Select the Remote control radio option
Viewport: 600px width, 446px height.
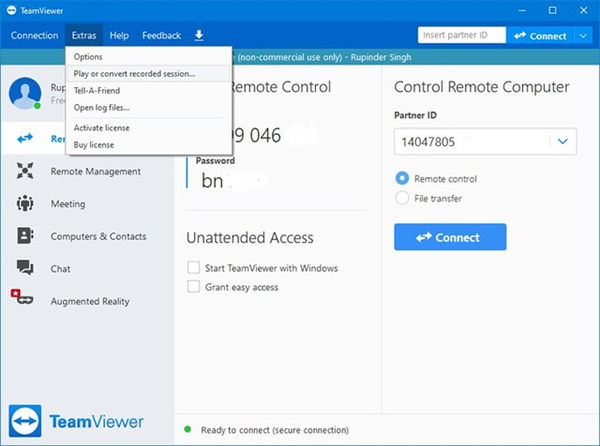(x=402, y=179)
